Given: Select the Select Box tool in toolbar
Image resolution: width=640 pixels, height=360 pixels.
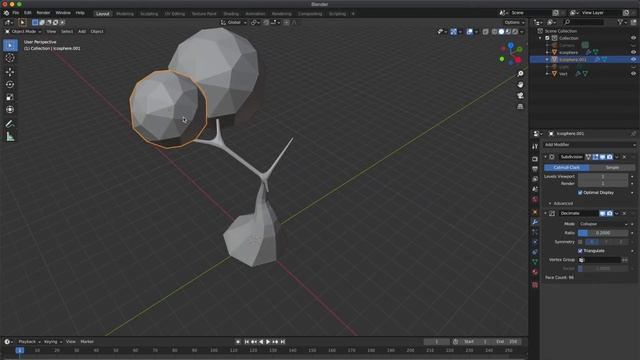Looking at the screenshot, I should (x=10, y=45).
